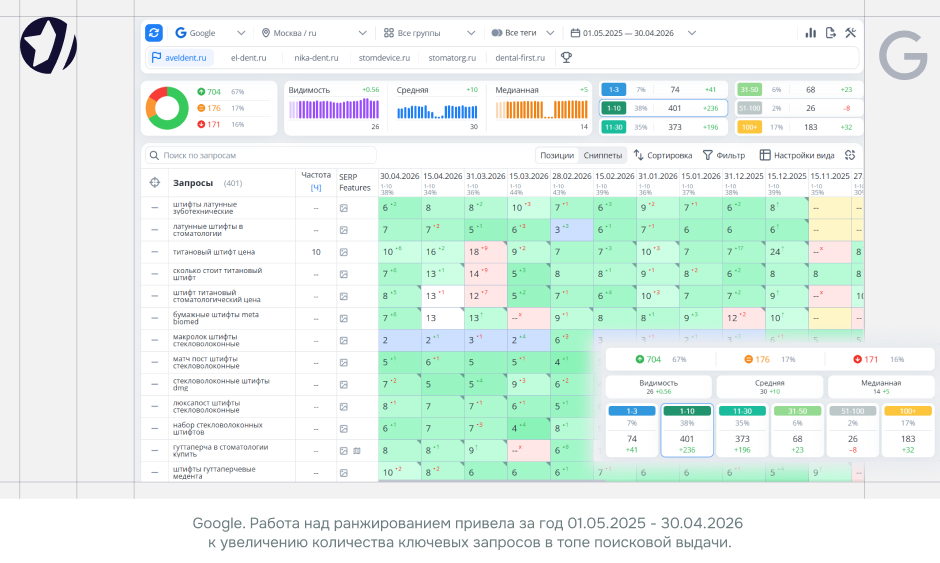
Task: Open SERP features icon for стекловолоконные штифты dmg
Action: pyautogui.click(x=344, y=385)
